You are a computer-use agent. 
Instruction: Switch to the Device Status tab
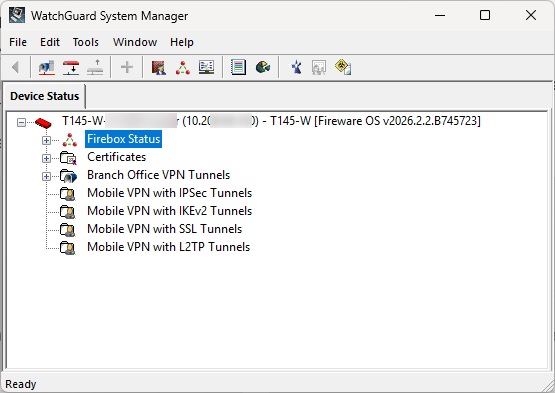(45, 96)
